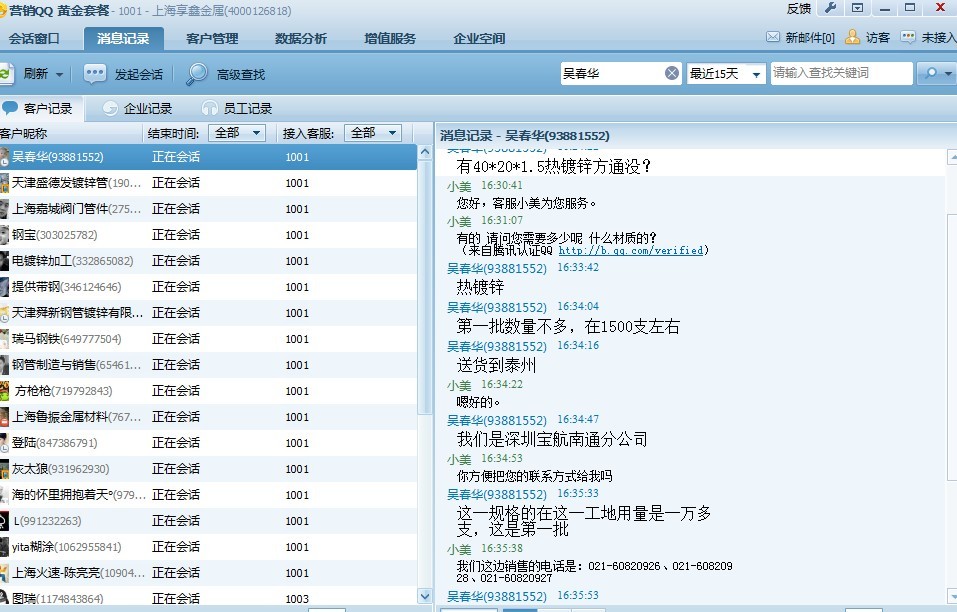Select the 员工记录 sub-tab
Image resolution: width=957 pixels, height=612 pixels.
[237, 109]
